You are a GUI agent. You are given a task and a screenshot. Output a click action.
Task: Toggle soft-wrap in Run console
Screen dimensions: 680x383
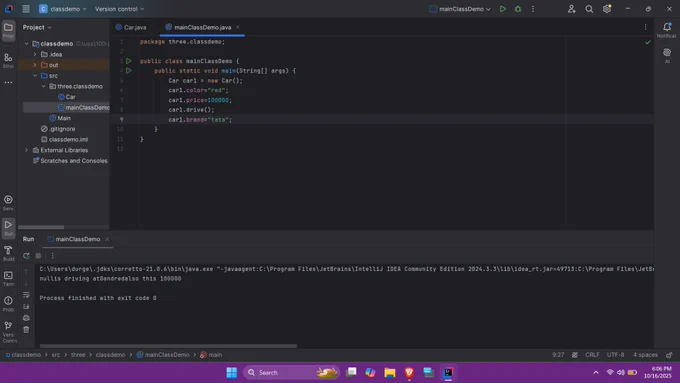pyautogui.click(x=26, y=295)
